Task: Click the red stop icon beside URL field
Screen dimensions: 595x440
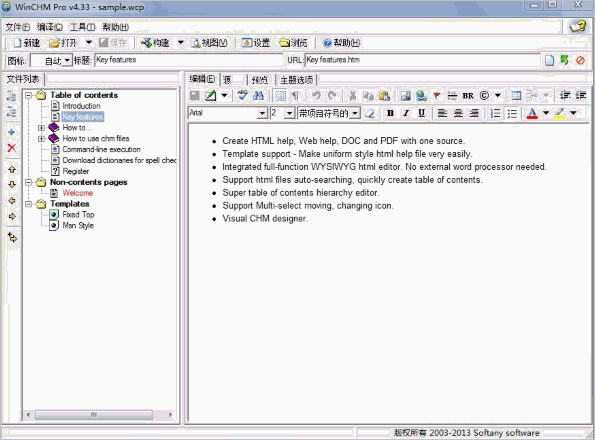Action: [x=580, y=60]
